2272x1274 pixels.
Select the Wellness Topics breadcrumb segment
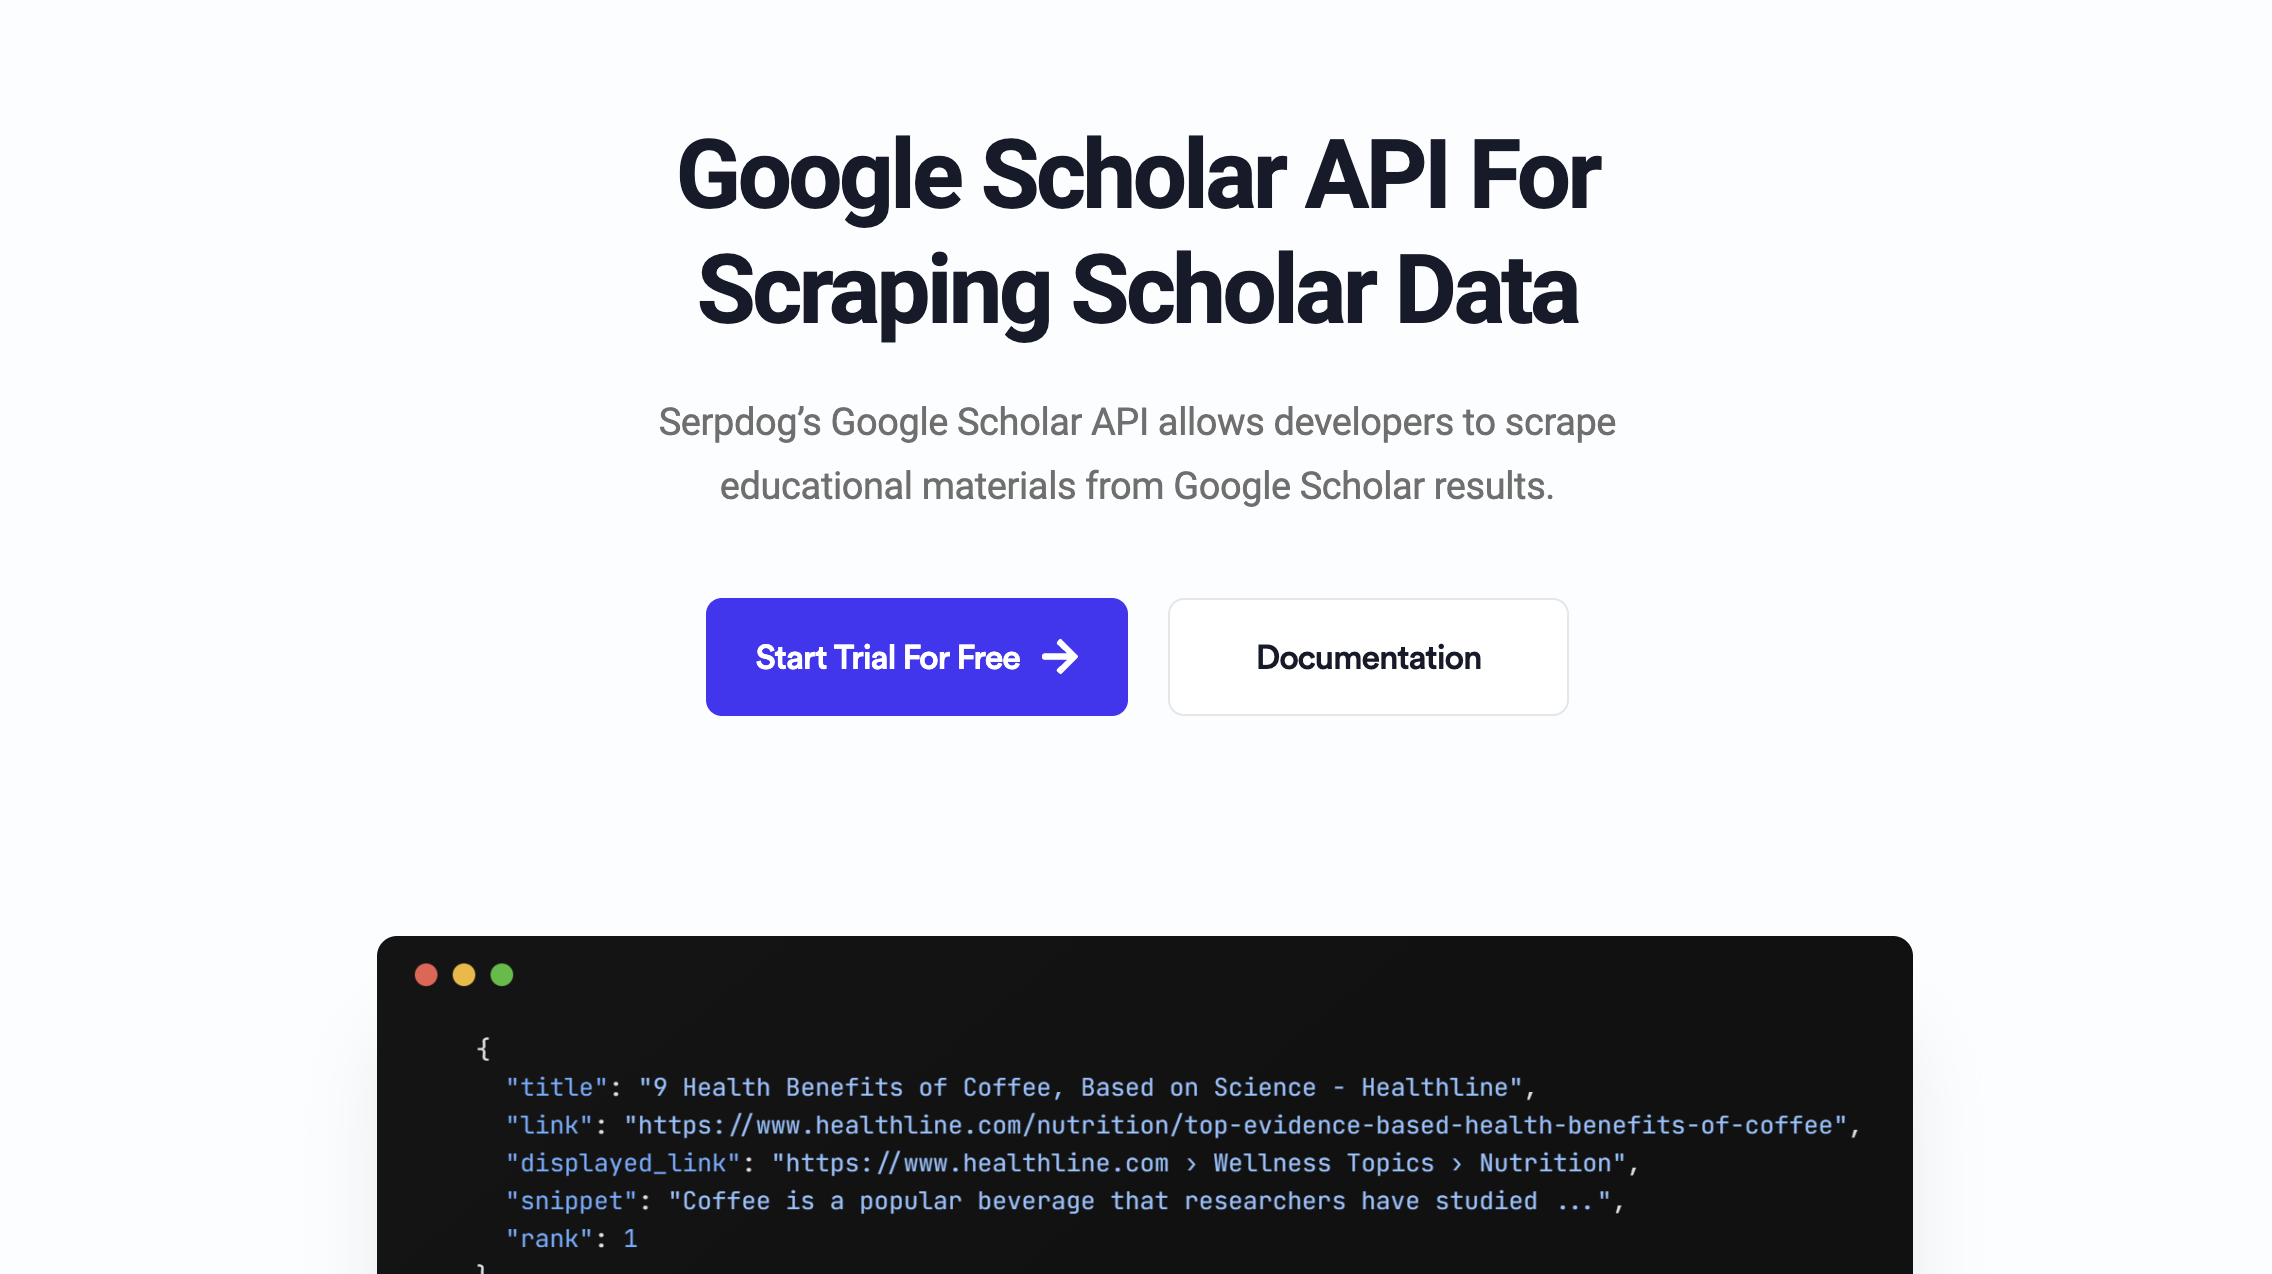click(1323, 1163)
